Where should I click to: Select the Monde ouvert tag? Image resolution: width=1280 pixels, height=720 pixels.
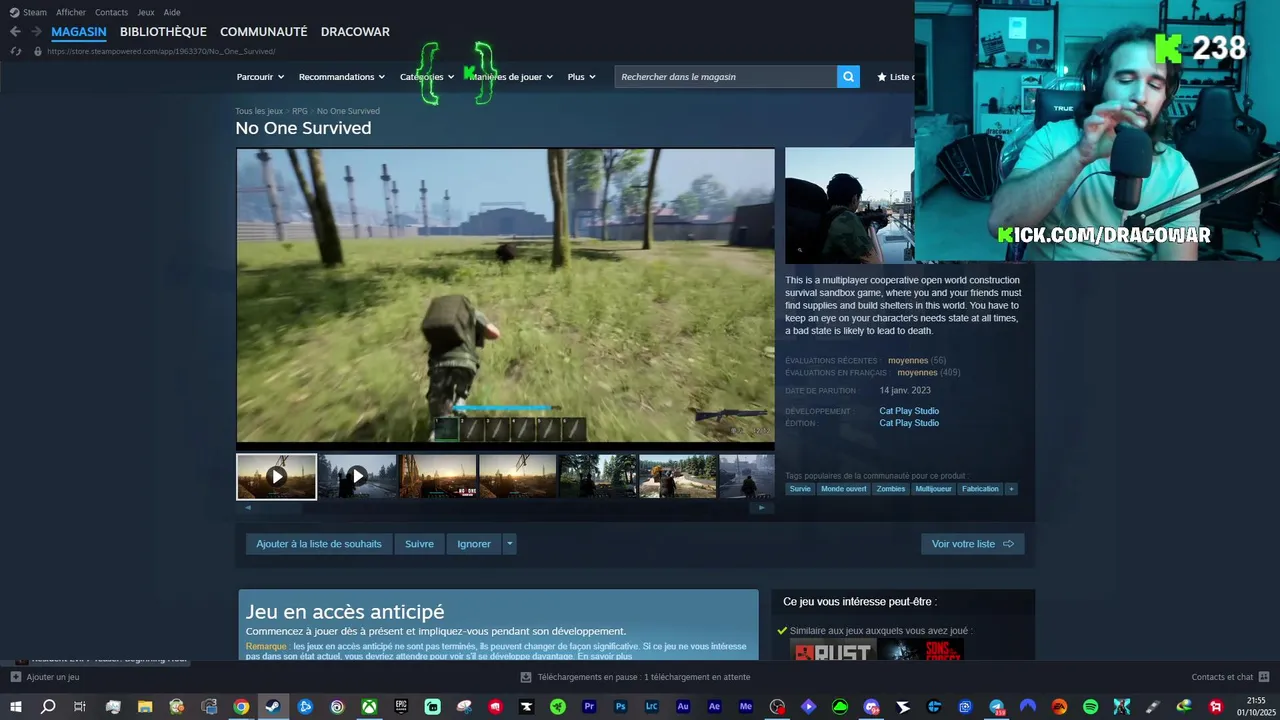tap(843, 489)
